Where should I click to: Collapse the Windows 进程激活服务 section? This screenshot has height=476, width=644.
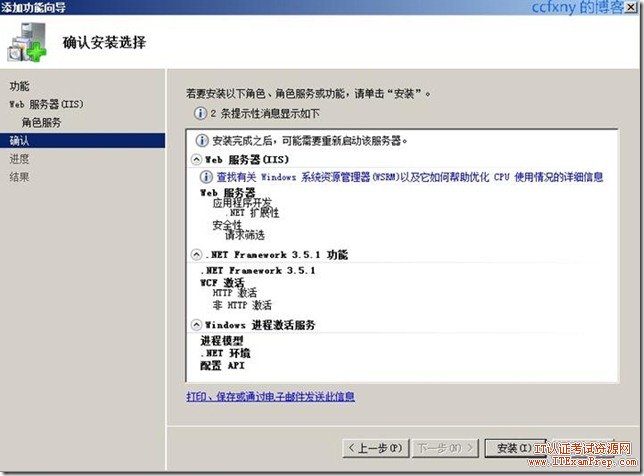[196, 325]
